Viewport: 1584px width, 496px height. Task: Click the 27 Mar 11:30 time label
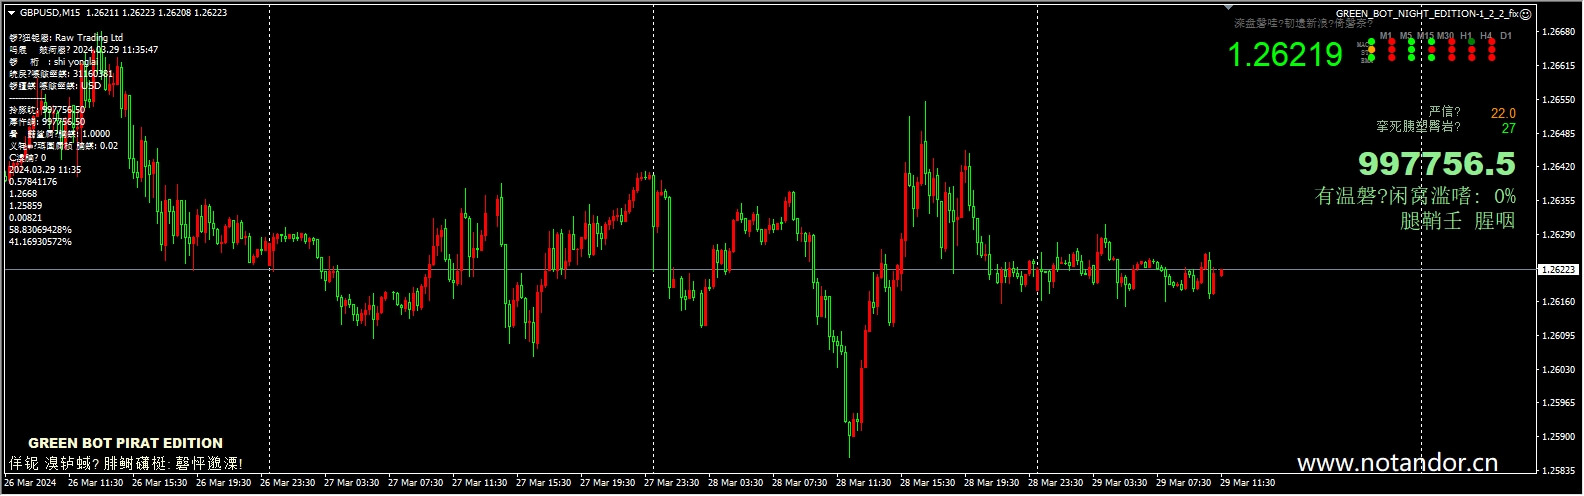(x=480, y=483)
